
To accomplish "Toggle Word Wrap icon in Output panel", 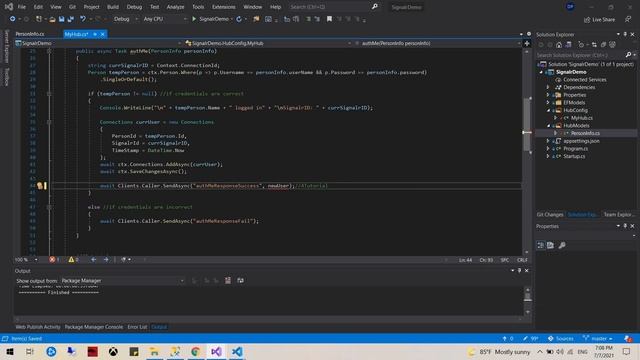I will click(240, 280).
